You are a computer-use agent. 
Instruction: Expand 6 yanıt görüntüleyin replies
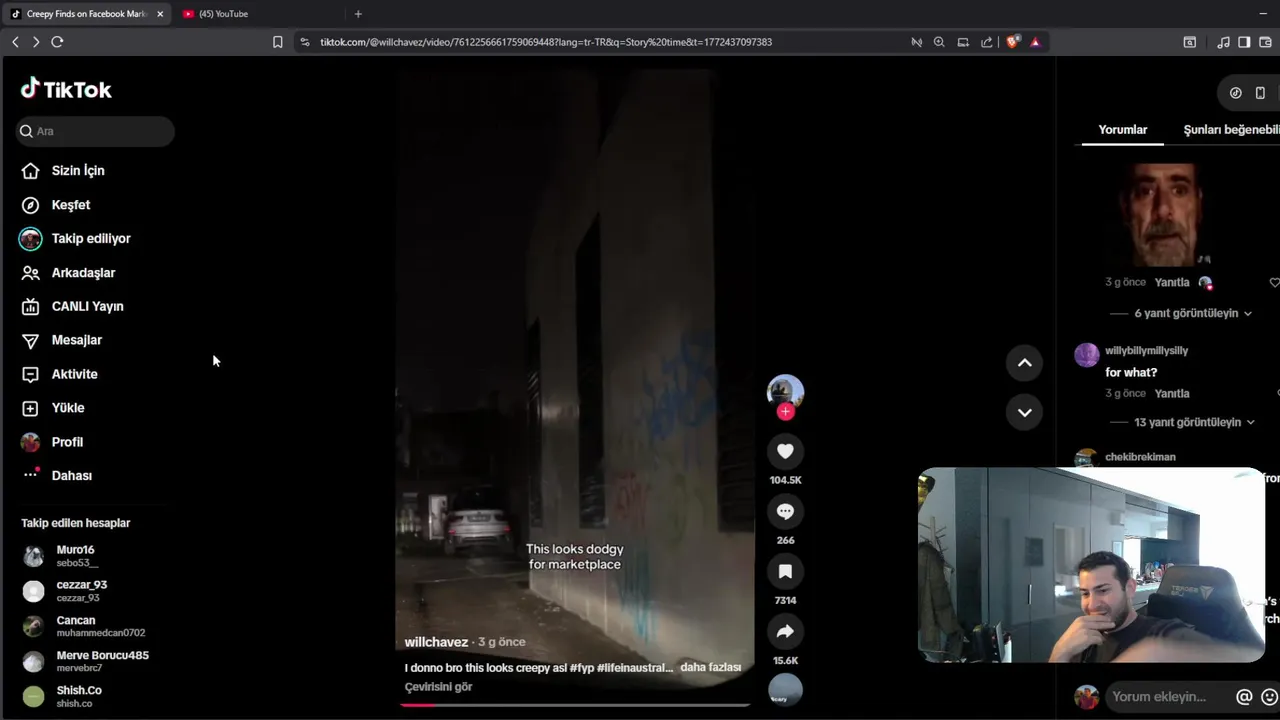click(1193, 313)
